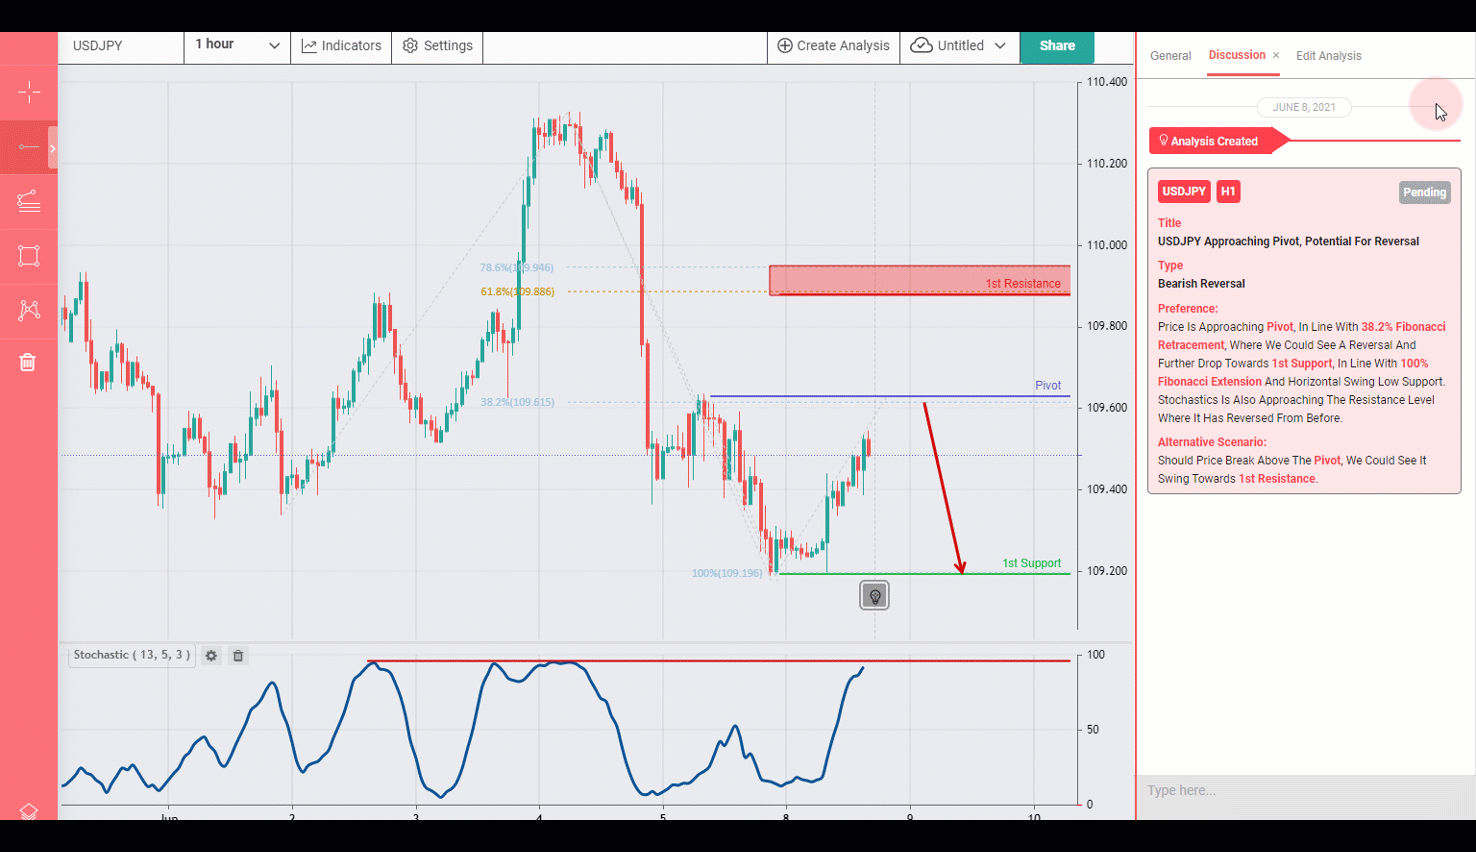Click the 38.2%(109.615) Fibonacci label
The height and width of the screenshot is (852, 1476).
[x=517, y=403]
